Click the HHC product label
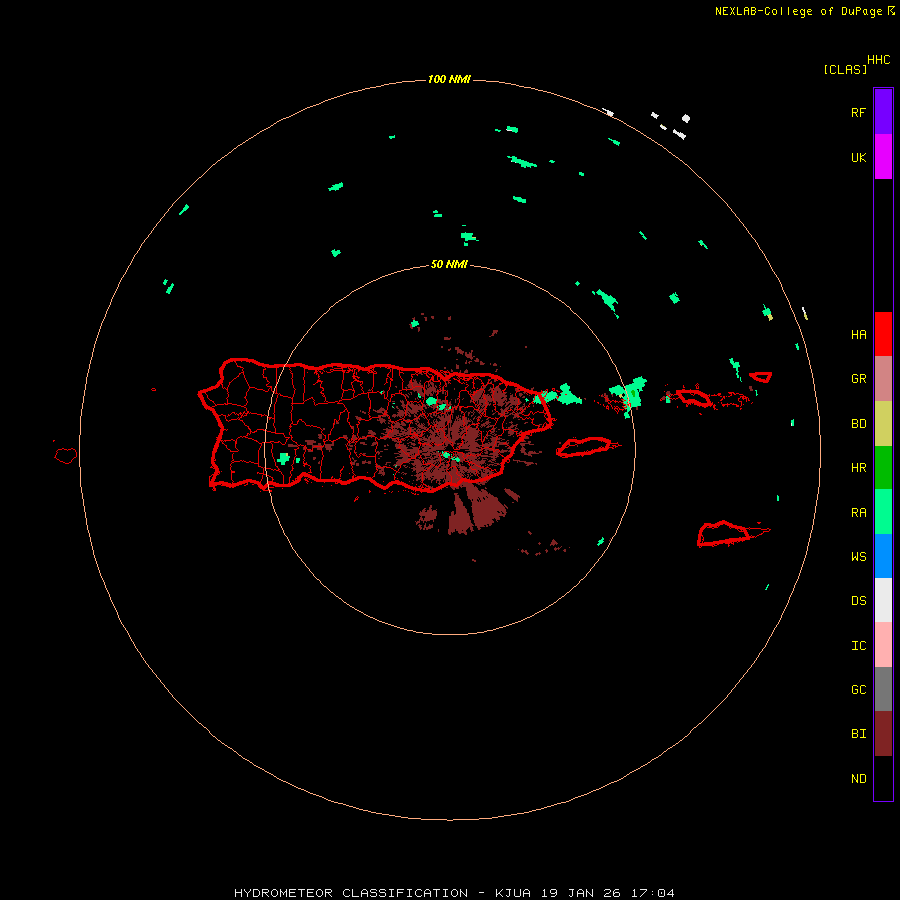The width and height of the screenshot is (900, 900). click(878, 60)
